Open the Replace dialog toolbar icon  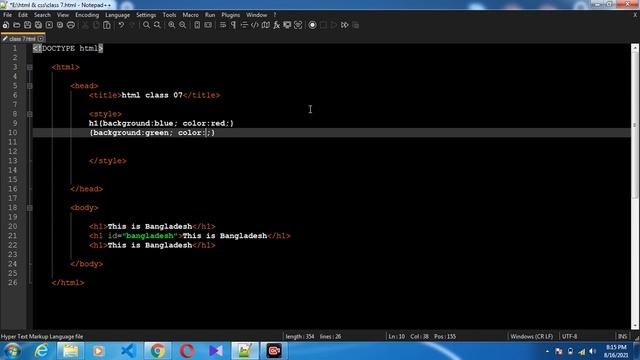[x=157, y=25]
